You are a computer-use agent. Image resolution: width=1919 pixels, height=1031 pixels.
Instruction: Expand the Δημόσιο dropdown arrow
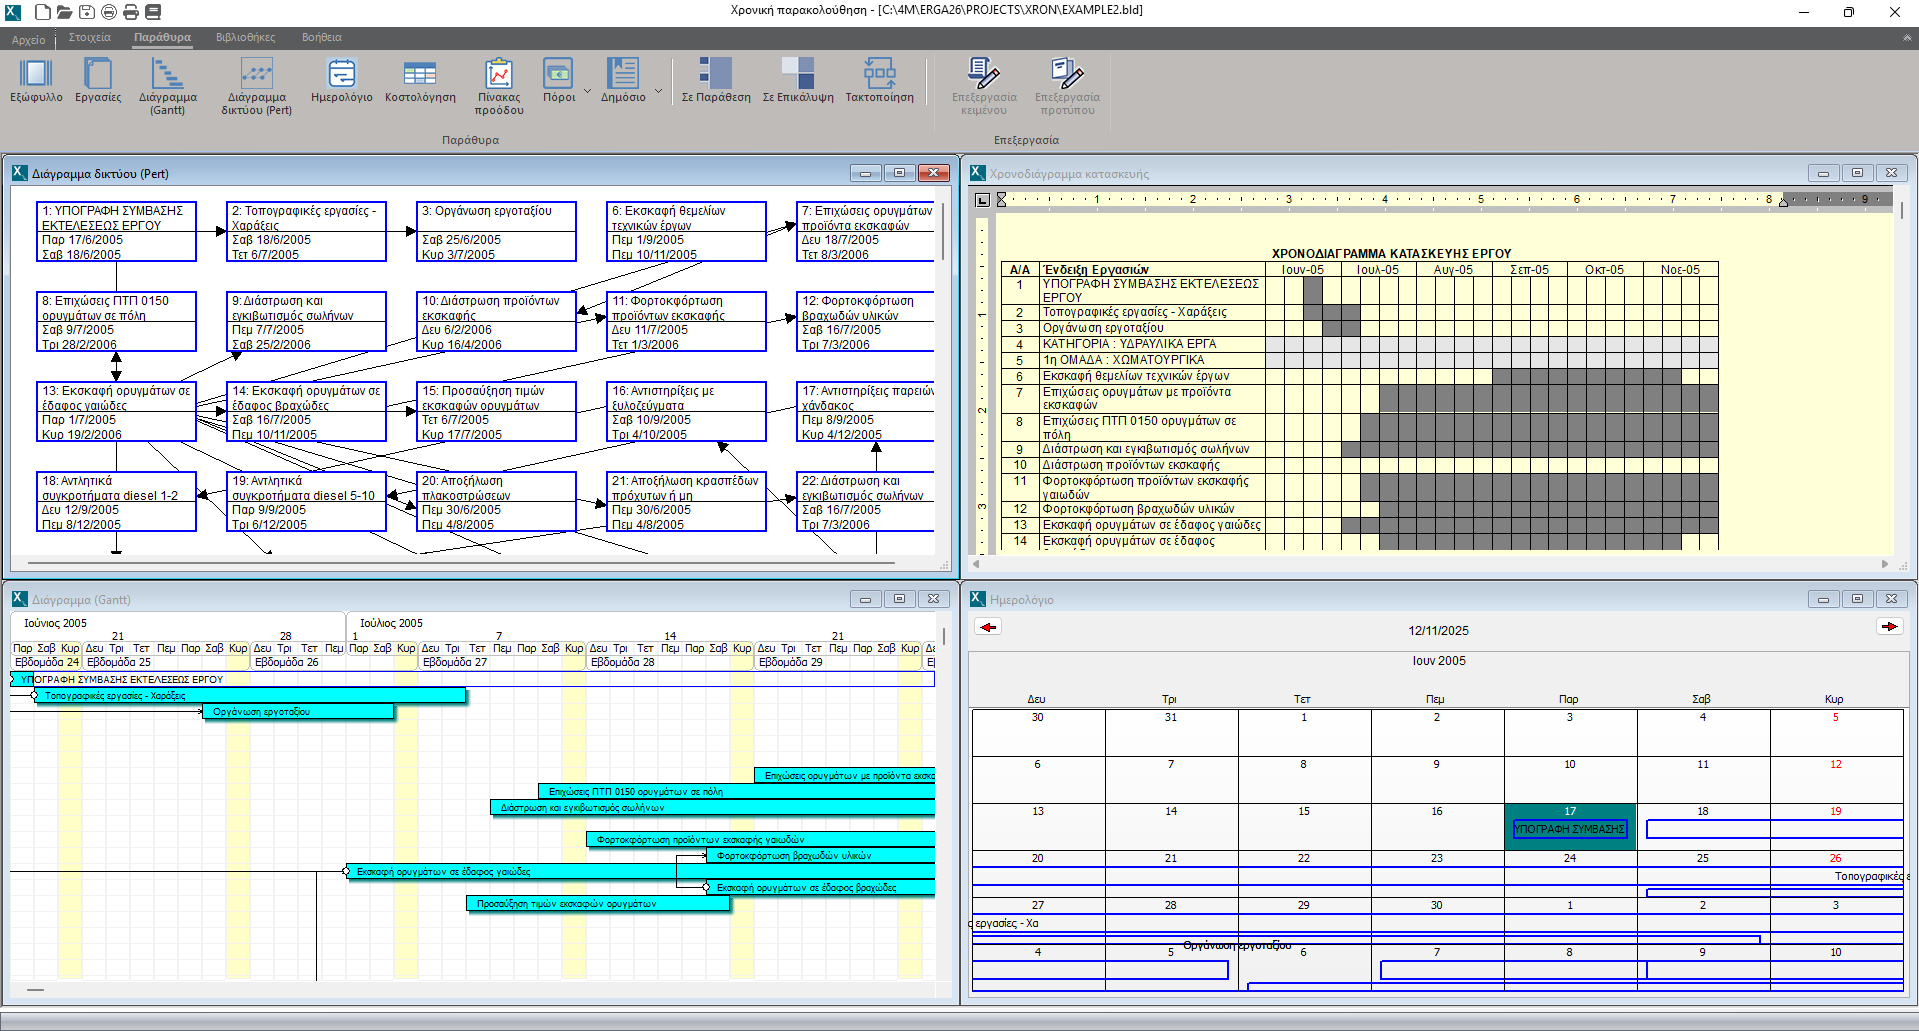(x=658, y=92)
